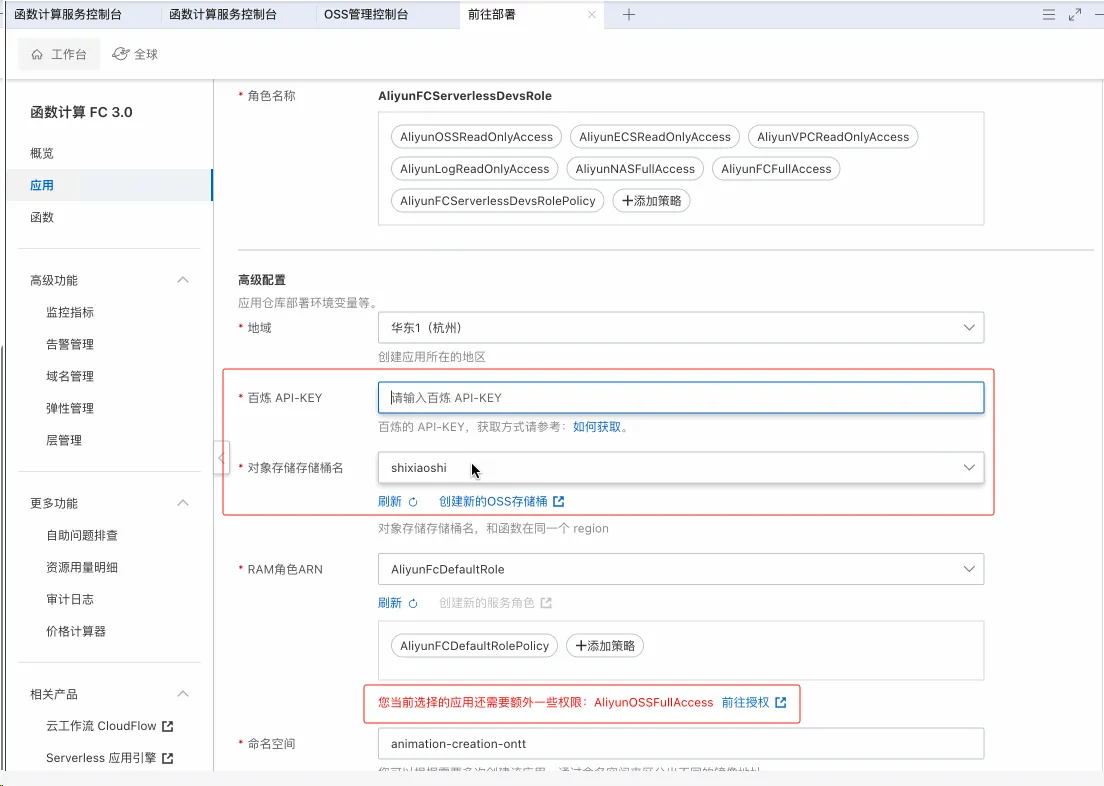Click the 百炼 API-KEY input field
The width and height of the screenshot is (1104, 786).
point(681,397)
